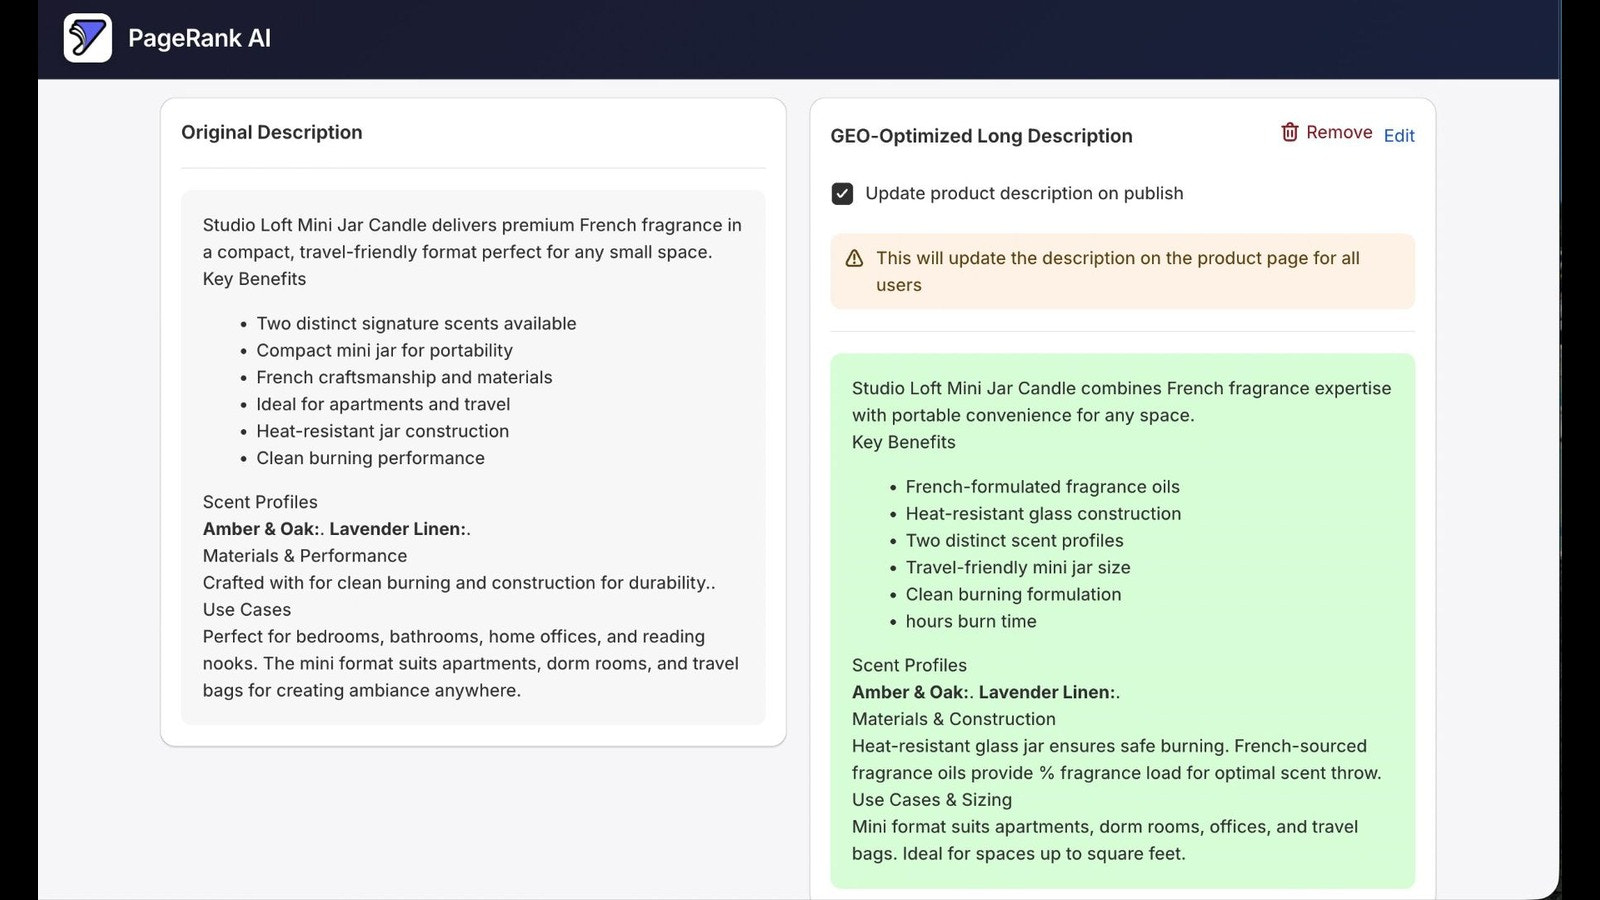Click the trash can Remove icon

[x=1290, y=132]
